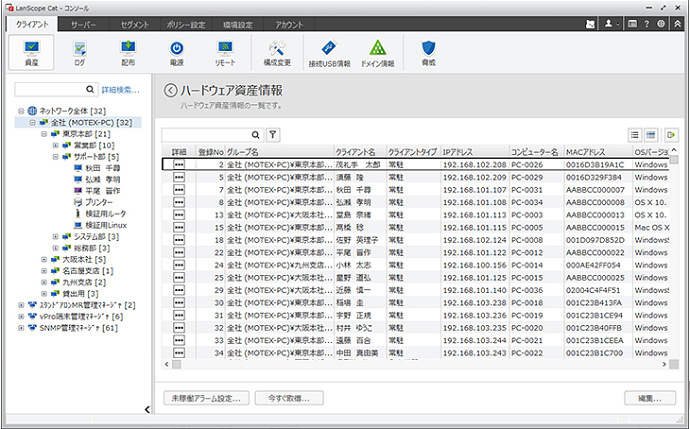Select プリンター in the tree

[99, 202]
